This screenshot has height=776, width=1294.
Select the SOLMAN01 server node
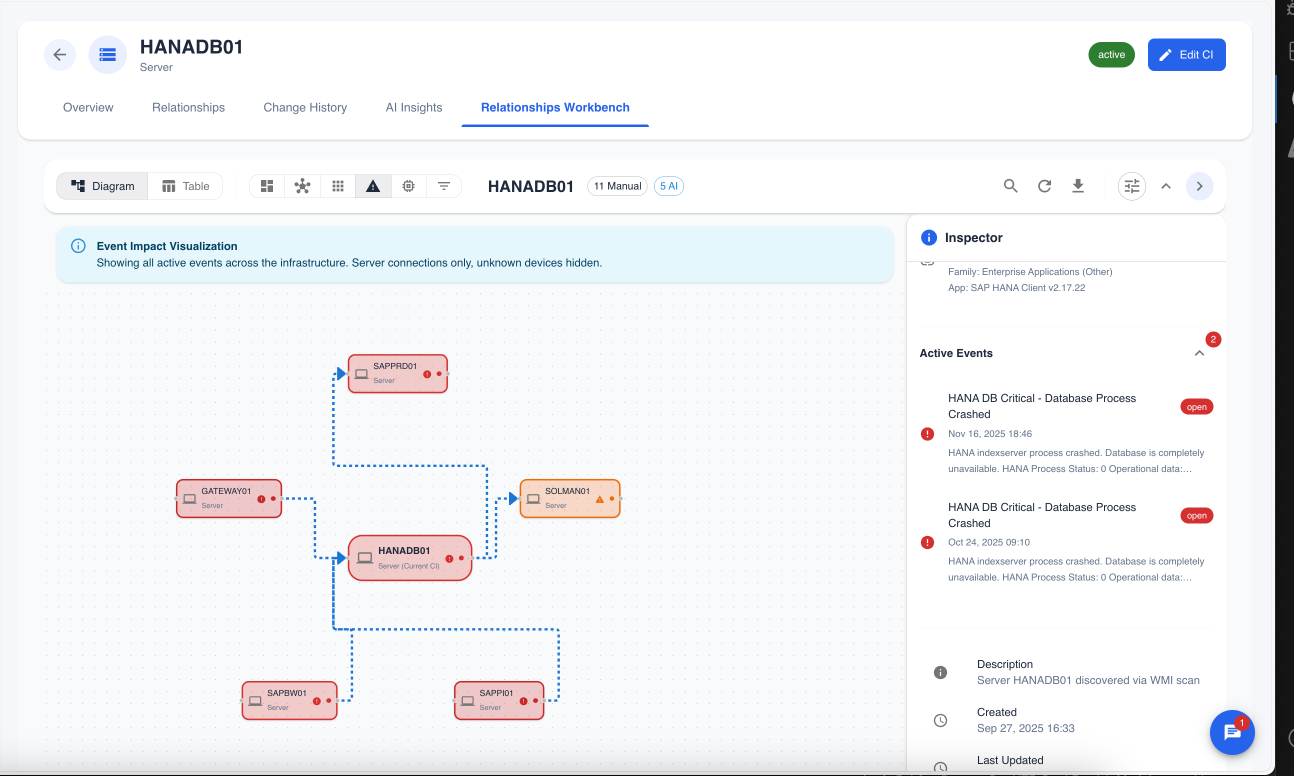click(569, 498)
